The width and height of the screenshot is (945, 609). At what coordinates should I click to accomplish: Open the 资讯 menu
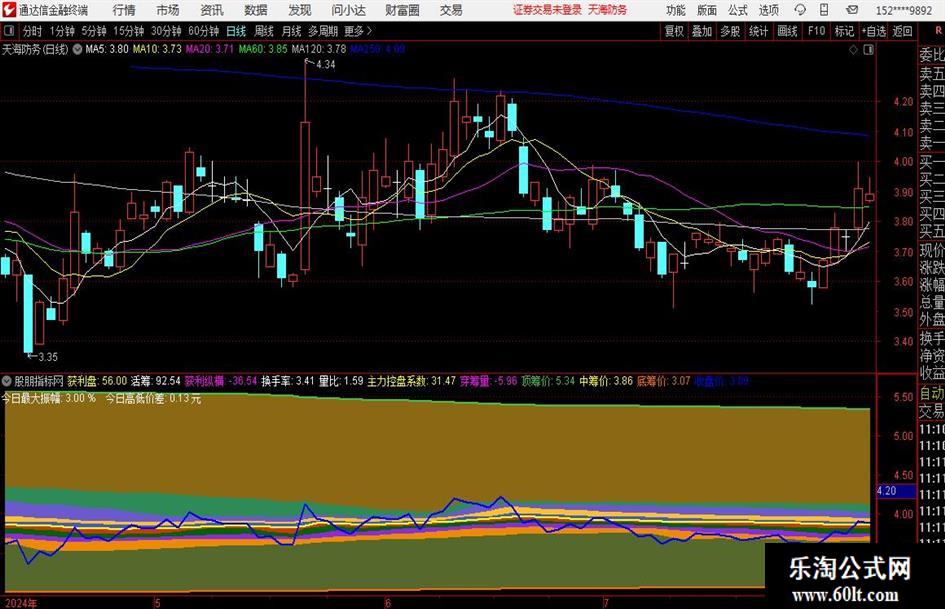(x=212, y=10)
